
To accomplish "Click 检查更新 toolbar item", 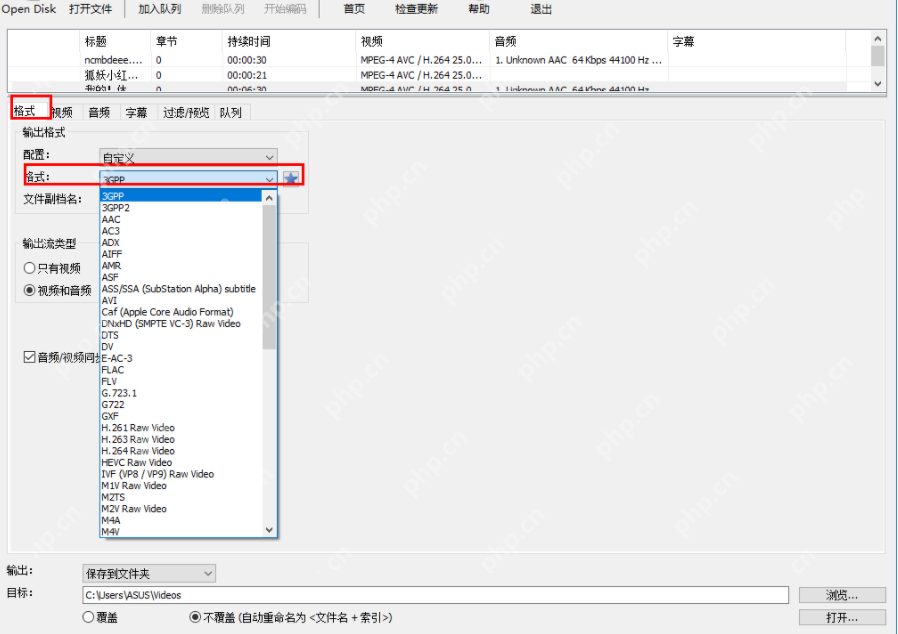I will [x=416, y=9].
